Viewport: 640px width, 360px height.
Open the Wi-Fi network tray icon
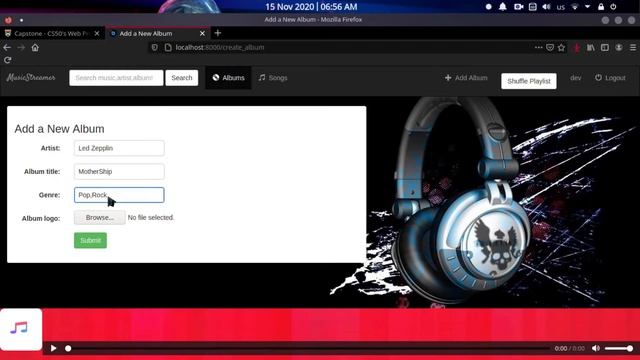point(575,7)
